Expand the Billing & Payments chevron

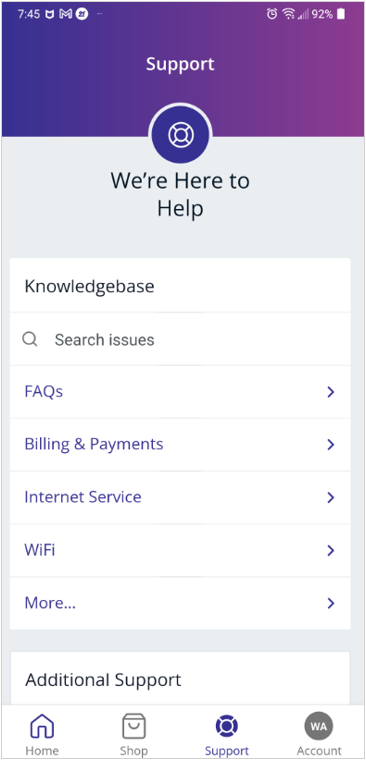(331, 444)
